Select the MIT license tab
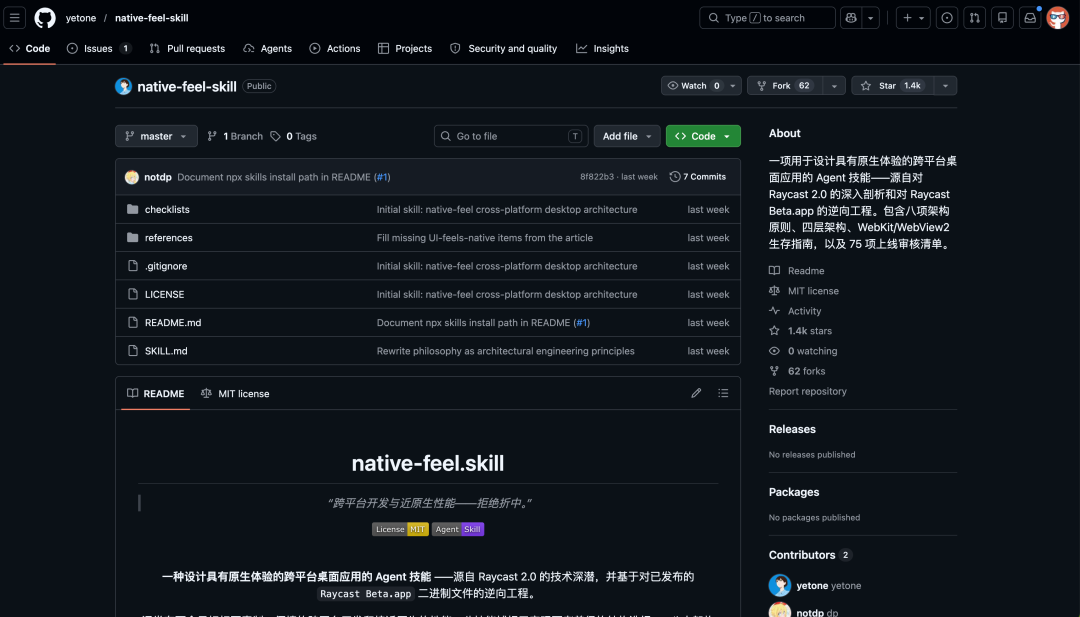This screenshot has height=617, width=1080. (x=235, y=393)
